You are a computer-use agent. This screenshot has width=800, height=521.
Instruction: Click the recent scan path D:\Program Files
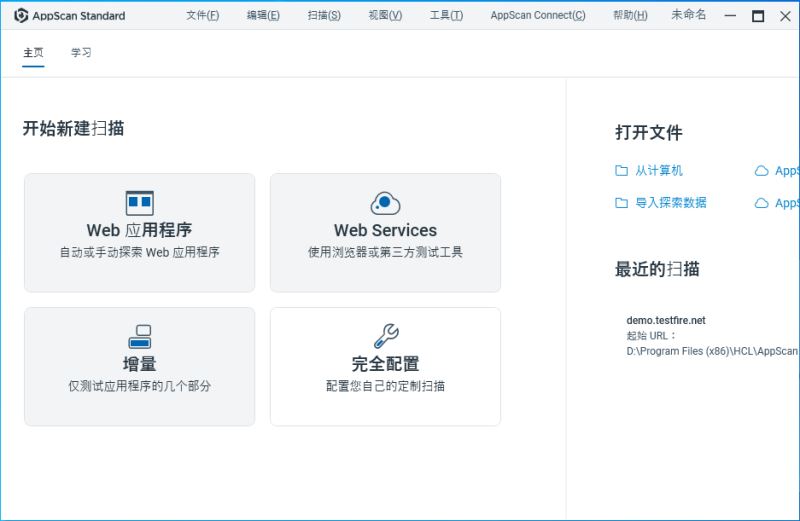coord(712,351)
